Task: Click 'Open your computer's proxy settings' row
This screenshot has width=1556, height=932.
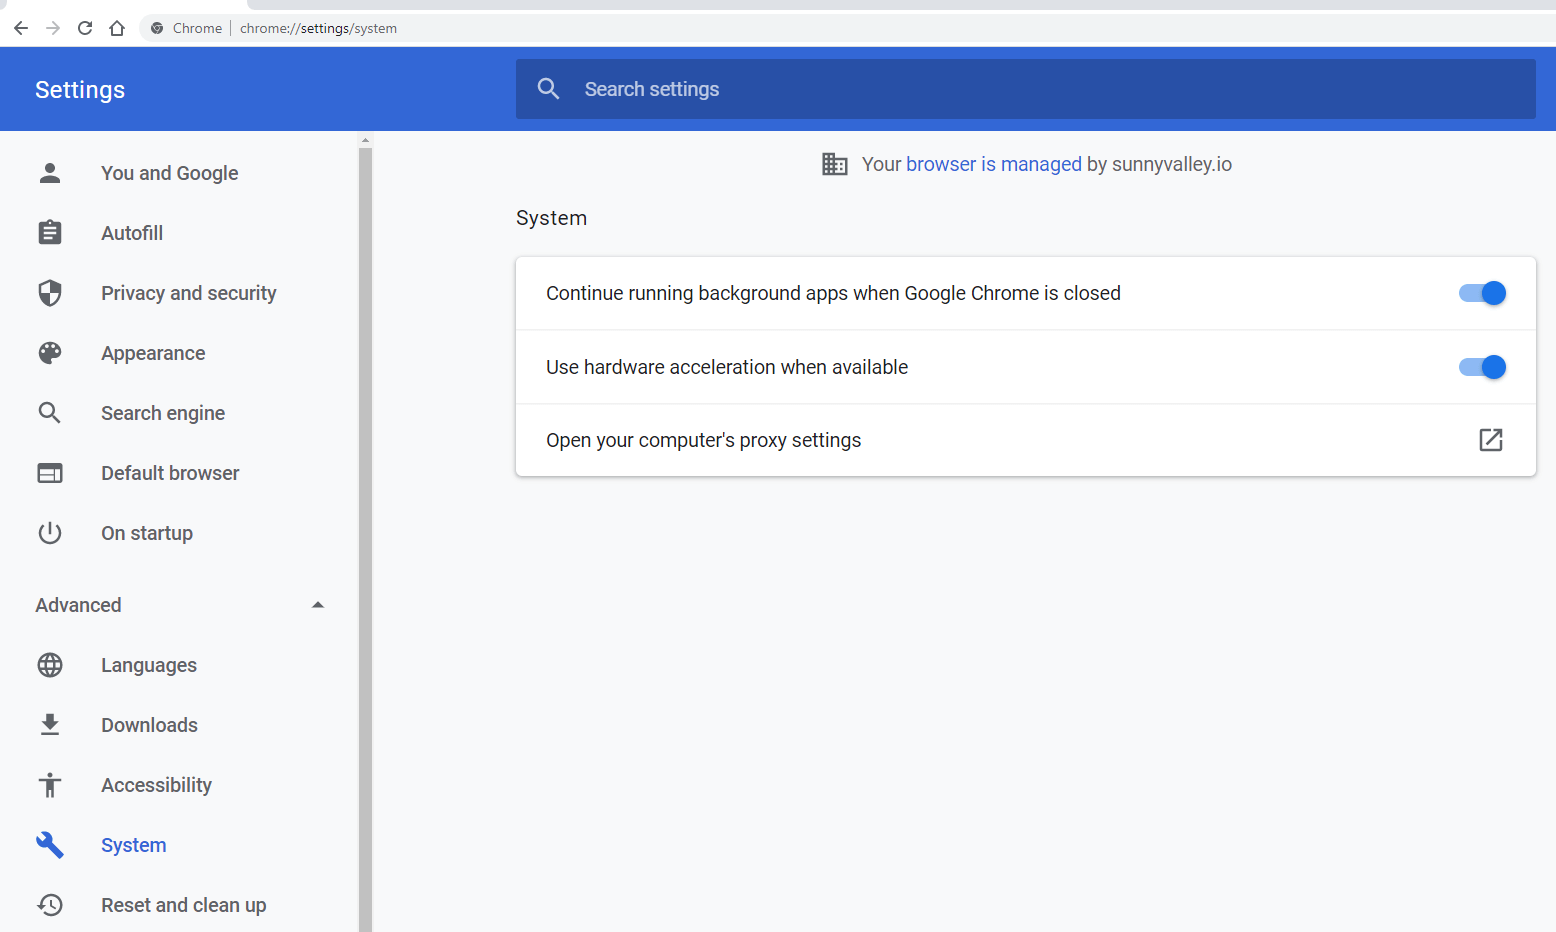Action: (703, 440)
